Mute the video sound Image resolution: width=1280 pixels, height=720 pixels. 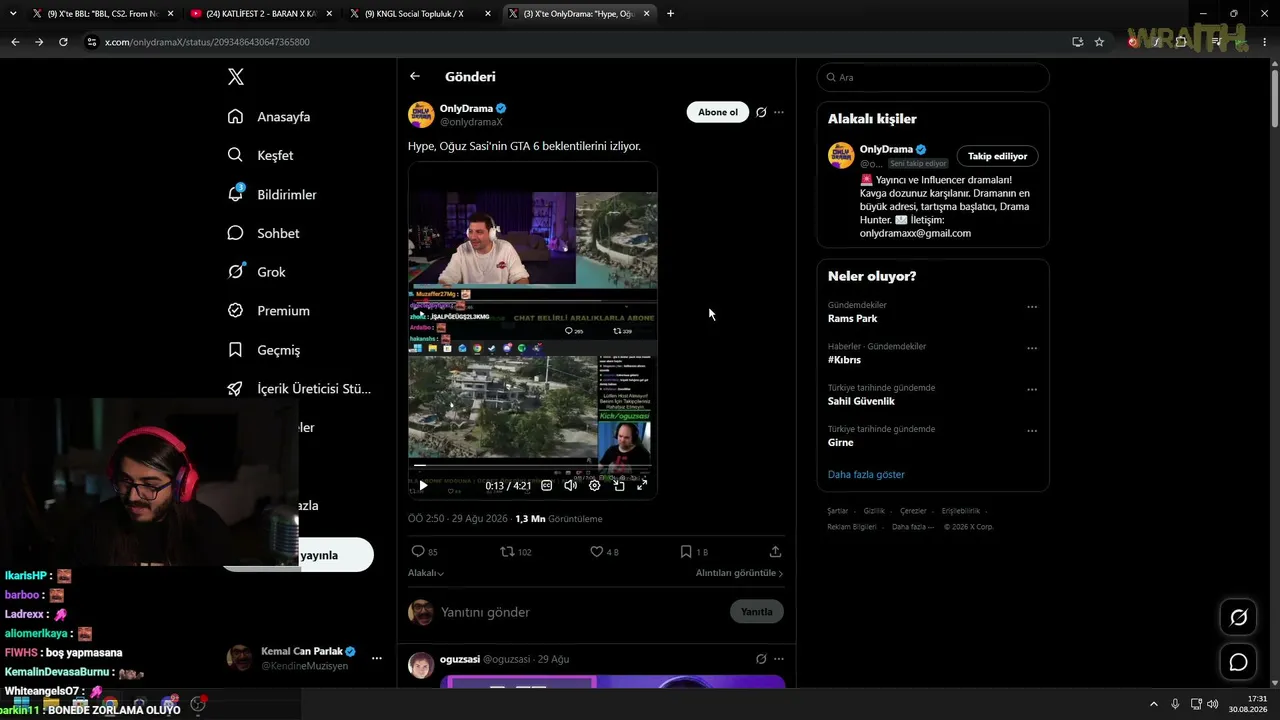pyautogui.click(x=570, y=485)
